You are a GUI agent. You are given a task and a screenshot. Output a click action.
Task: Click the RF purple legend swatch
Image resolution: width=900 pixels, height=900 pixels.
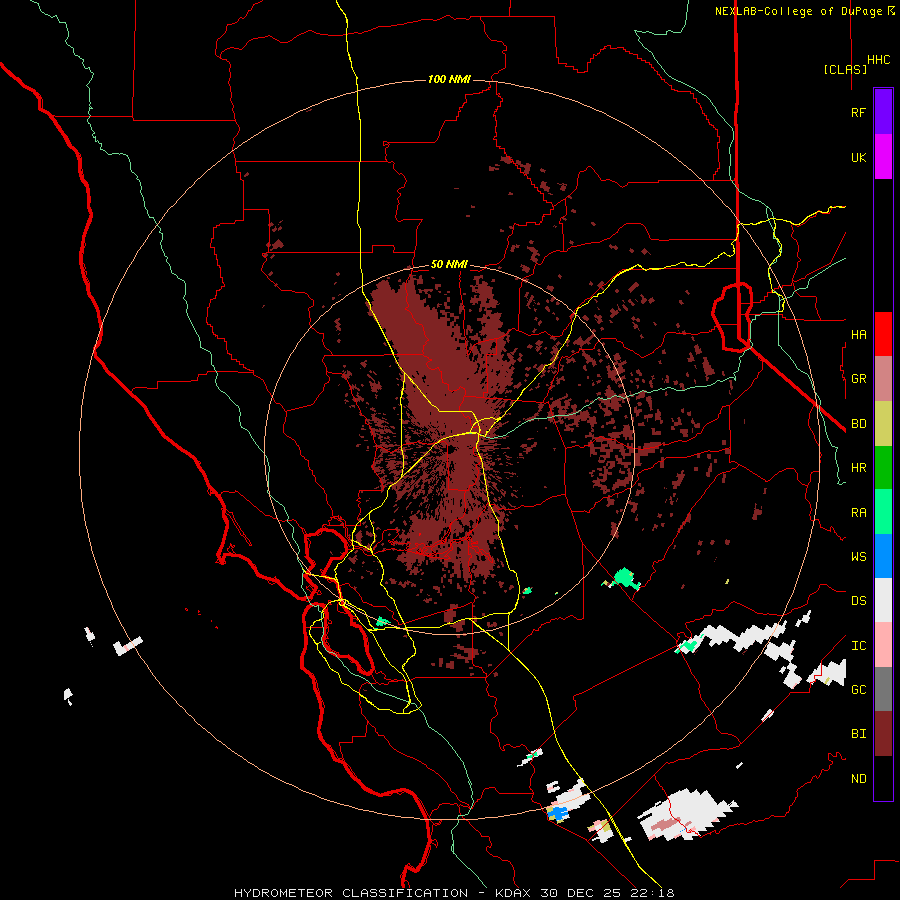click(x=883, y=112)
